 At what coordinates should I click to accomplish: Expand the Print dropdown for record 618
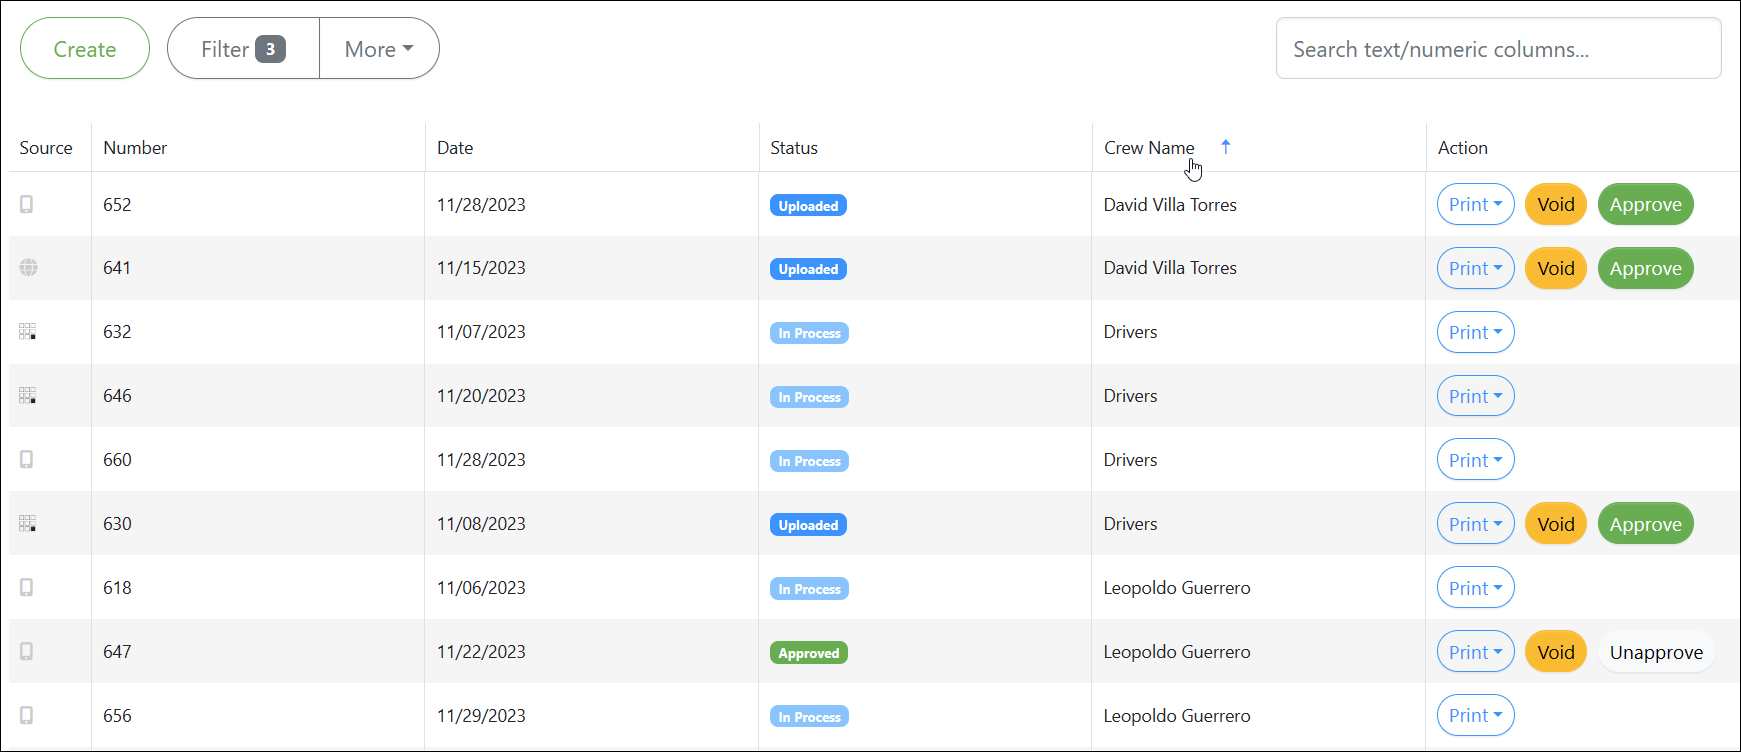1475,589
